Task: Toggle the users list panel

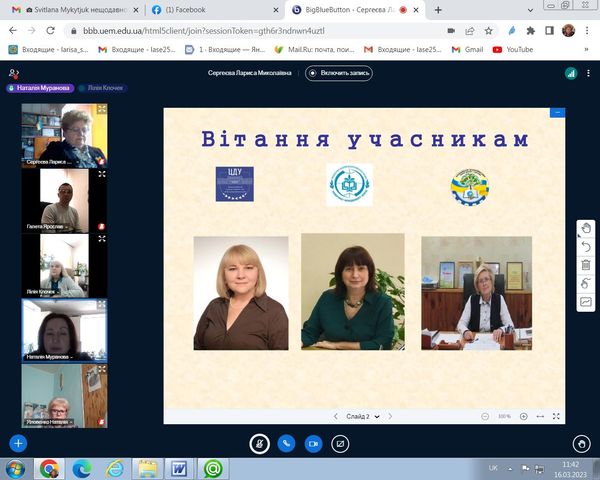Action: [x=14, y=73]
